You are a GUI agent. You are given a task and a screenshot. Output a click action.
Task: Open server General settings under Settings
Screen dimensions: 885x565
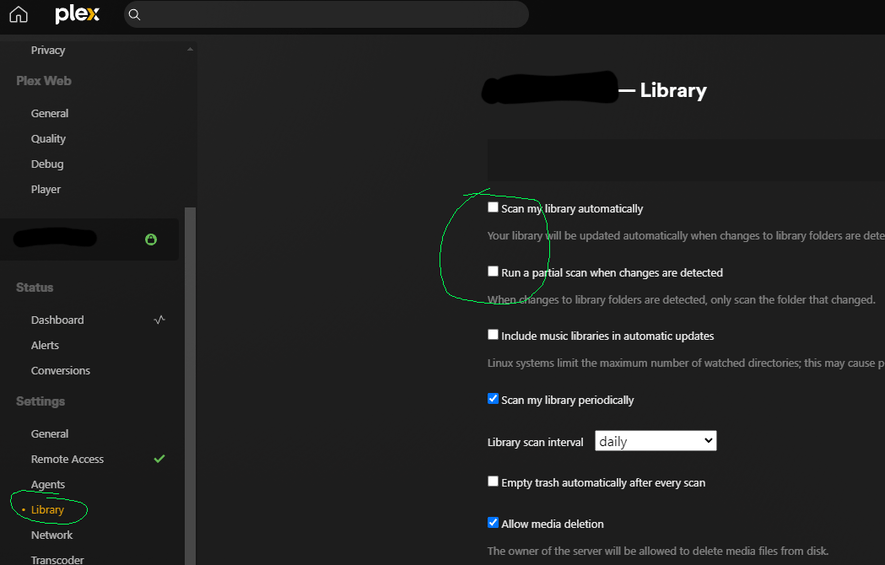[x=50, y=434]
